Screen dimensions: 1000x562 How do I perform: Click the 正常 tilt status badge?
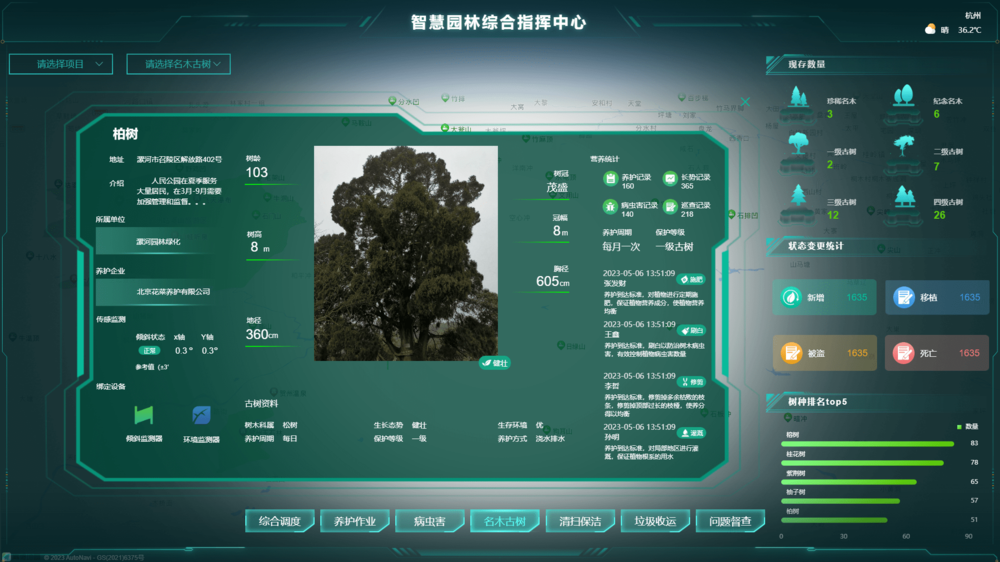[149, 351]
